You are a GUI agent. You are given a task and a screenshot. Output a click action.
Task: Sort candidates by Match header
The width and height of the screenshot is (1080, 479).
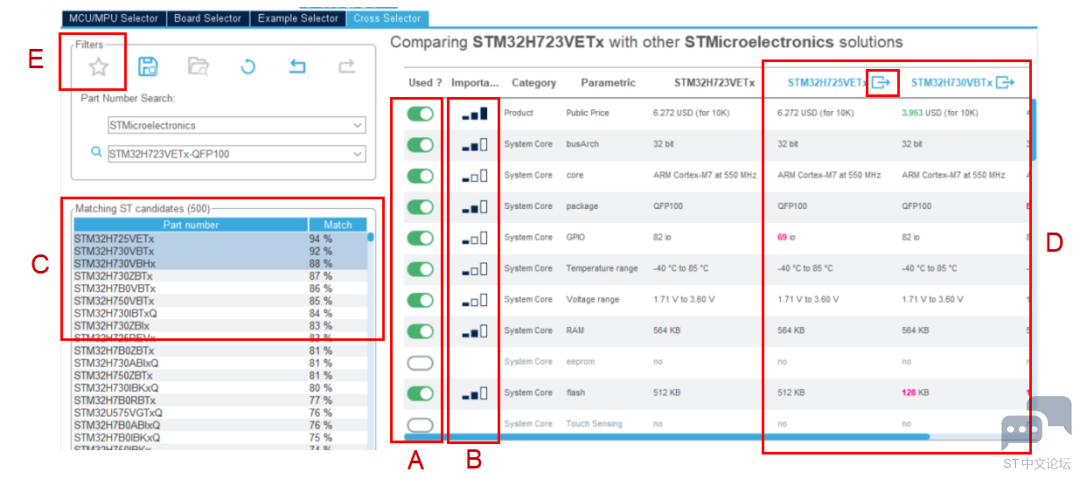coord(338,225)
